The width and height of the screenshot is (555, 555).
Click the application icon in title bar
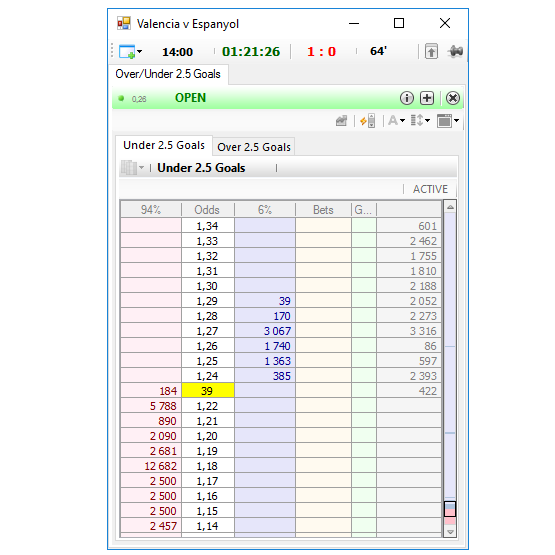pyautogui.click(x=124, y=23)
